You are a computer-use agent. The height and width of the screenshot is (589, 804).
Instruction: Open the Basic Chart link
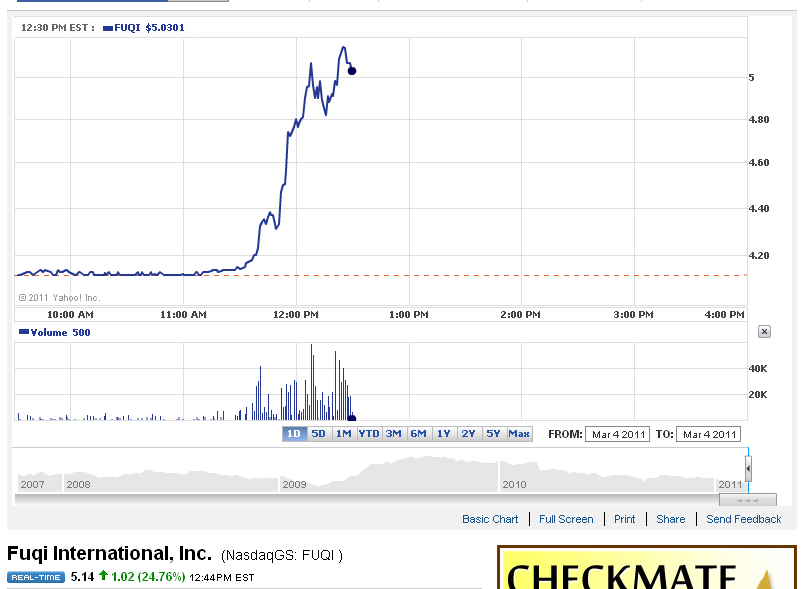(490, 519)
